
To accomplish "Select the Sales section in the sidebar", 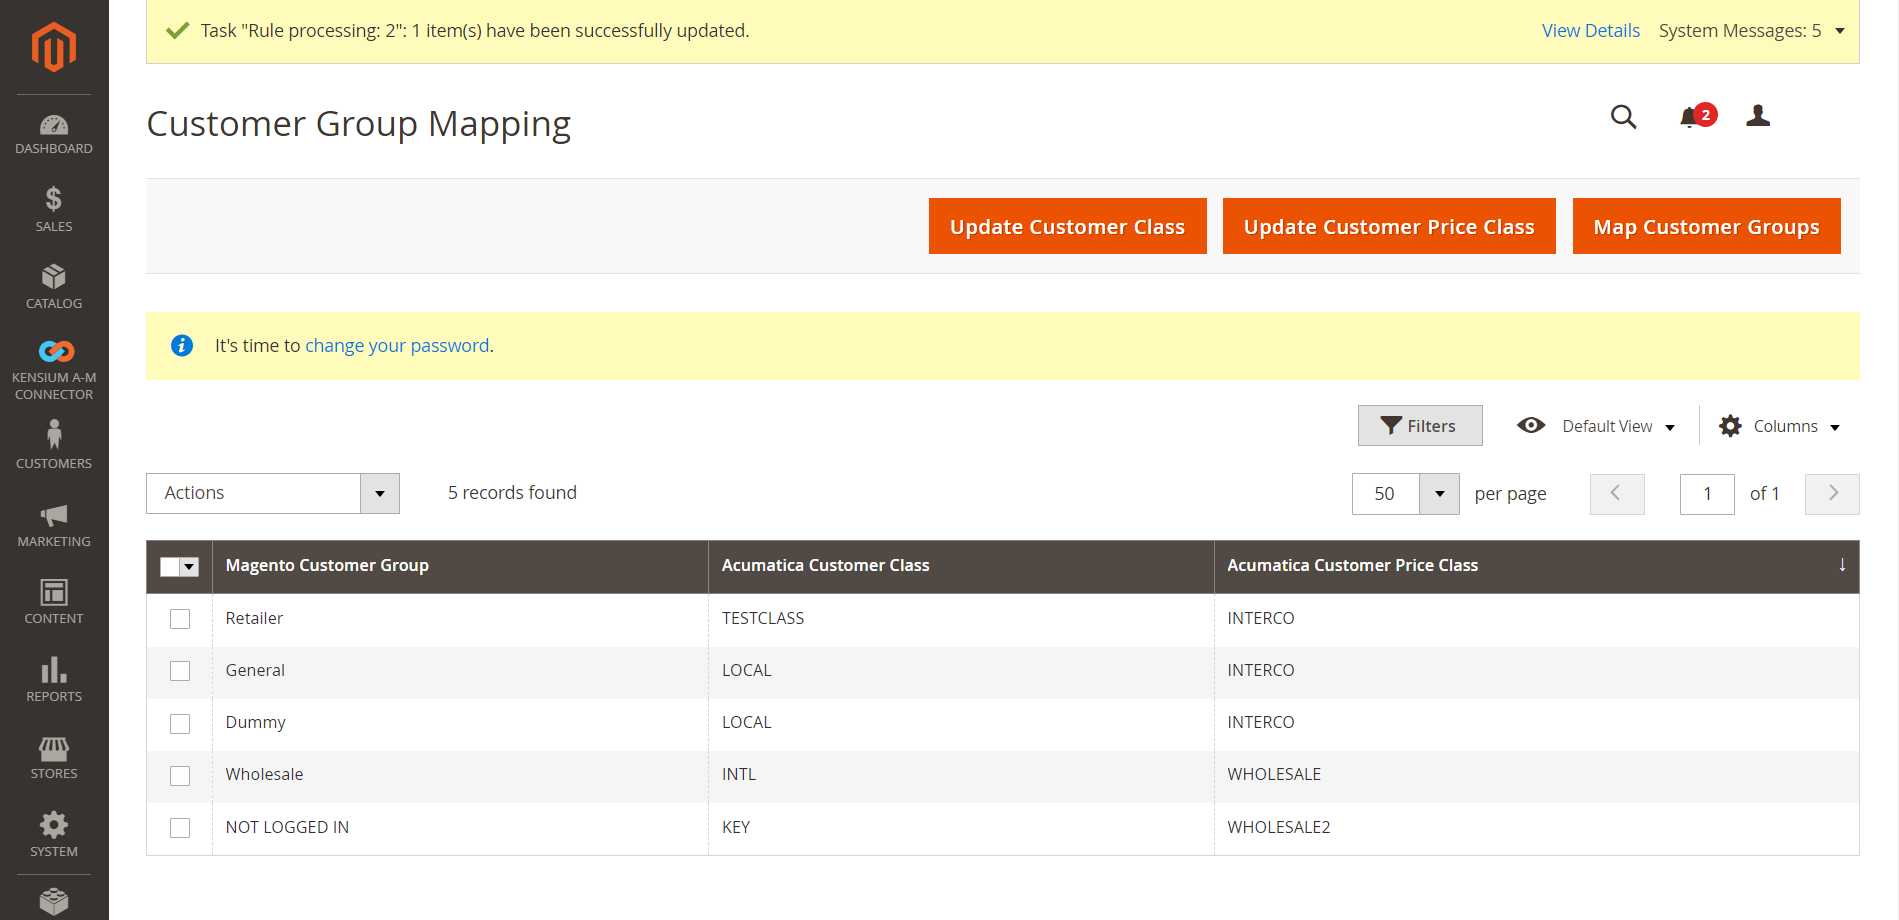I will pos(54,207).
